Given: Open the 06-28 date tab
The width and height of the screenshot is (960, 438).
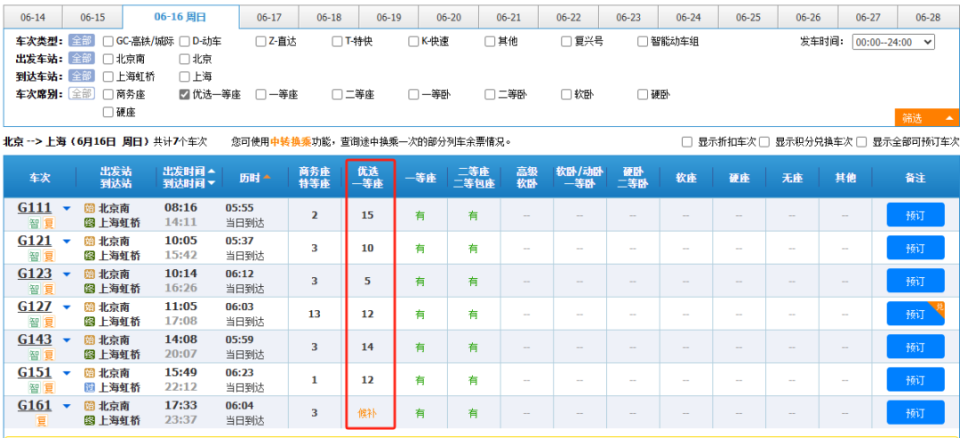Looking at the screenshot, I should (928, 17).
